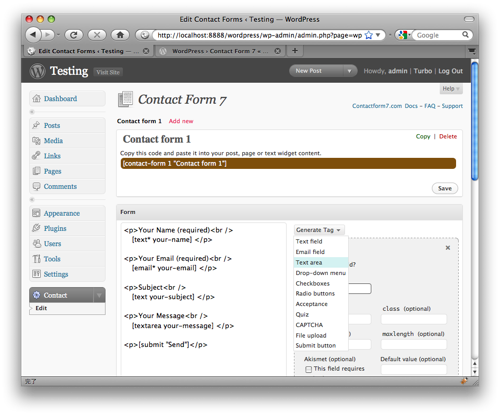Expand the Generate Tag dropdown
The image size is (500, 415).
[319, 230]
